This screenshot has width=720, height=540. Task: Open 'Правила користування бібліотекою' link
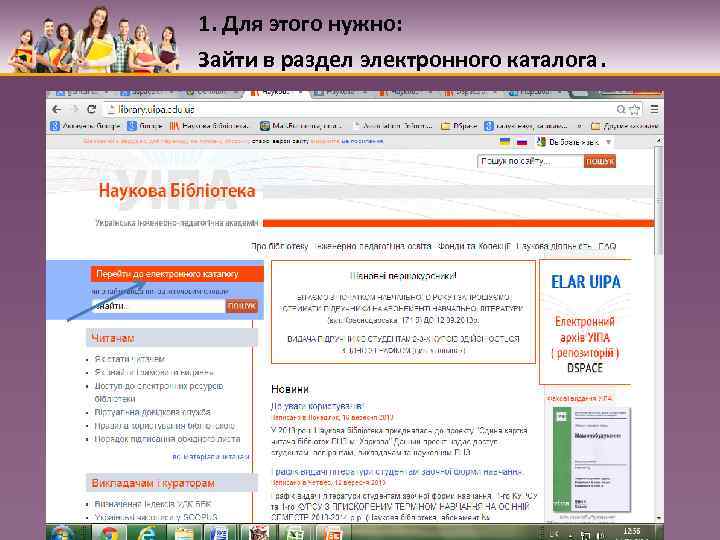(164, 426)
